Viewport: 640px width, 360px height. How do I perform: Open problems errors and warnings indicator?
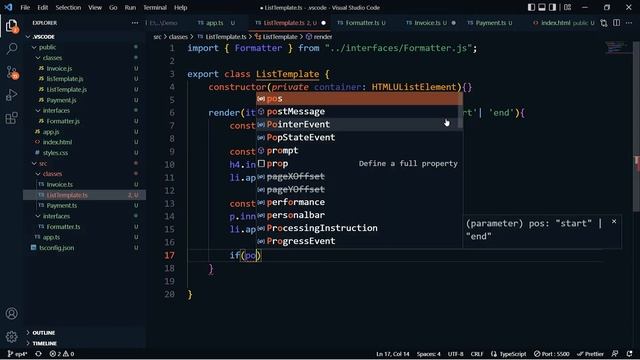pos(62,354)
